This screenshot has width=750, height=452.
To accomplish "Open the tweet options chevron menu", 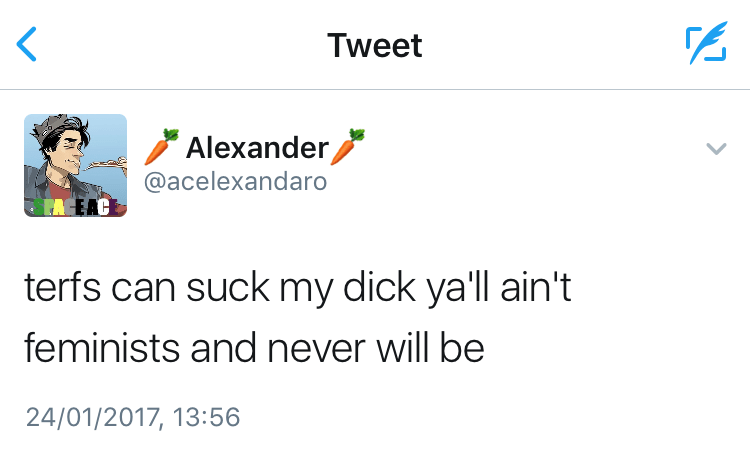I will pyautogui.click(x=716, y=149).
